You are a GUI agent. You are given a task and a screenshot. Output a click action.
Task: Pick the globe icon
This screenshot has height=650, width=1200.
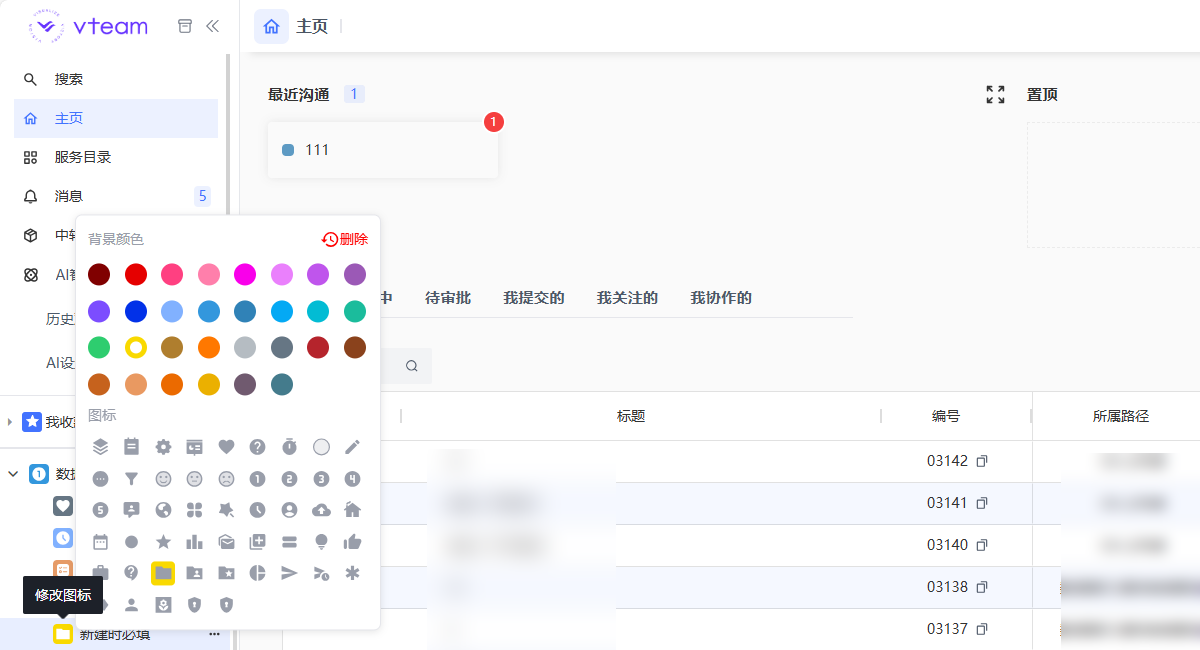click(163, 510)
